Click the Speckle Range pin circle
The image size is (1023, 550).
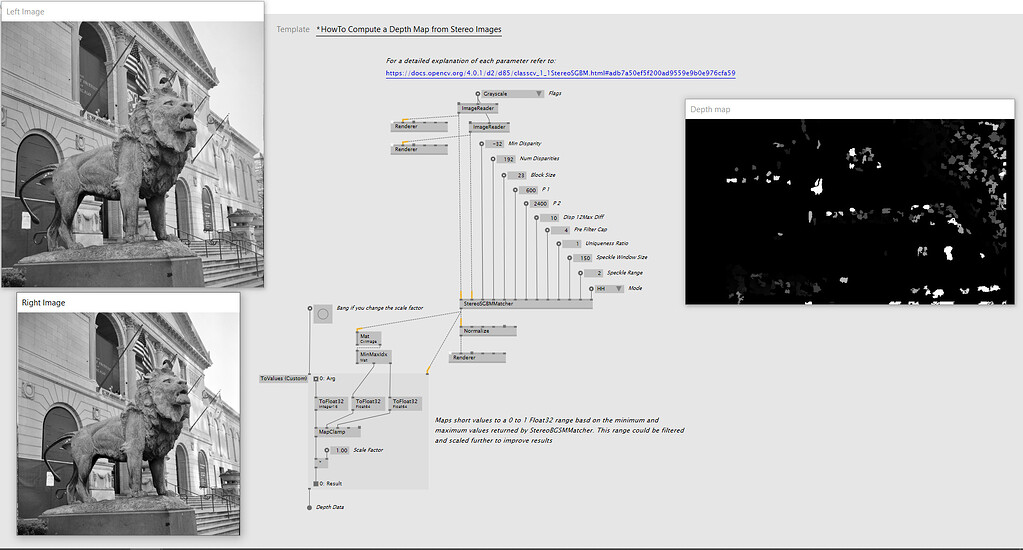pyautogui.click(x=581, y=273)
